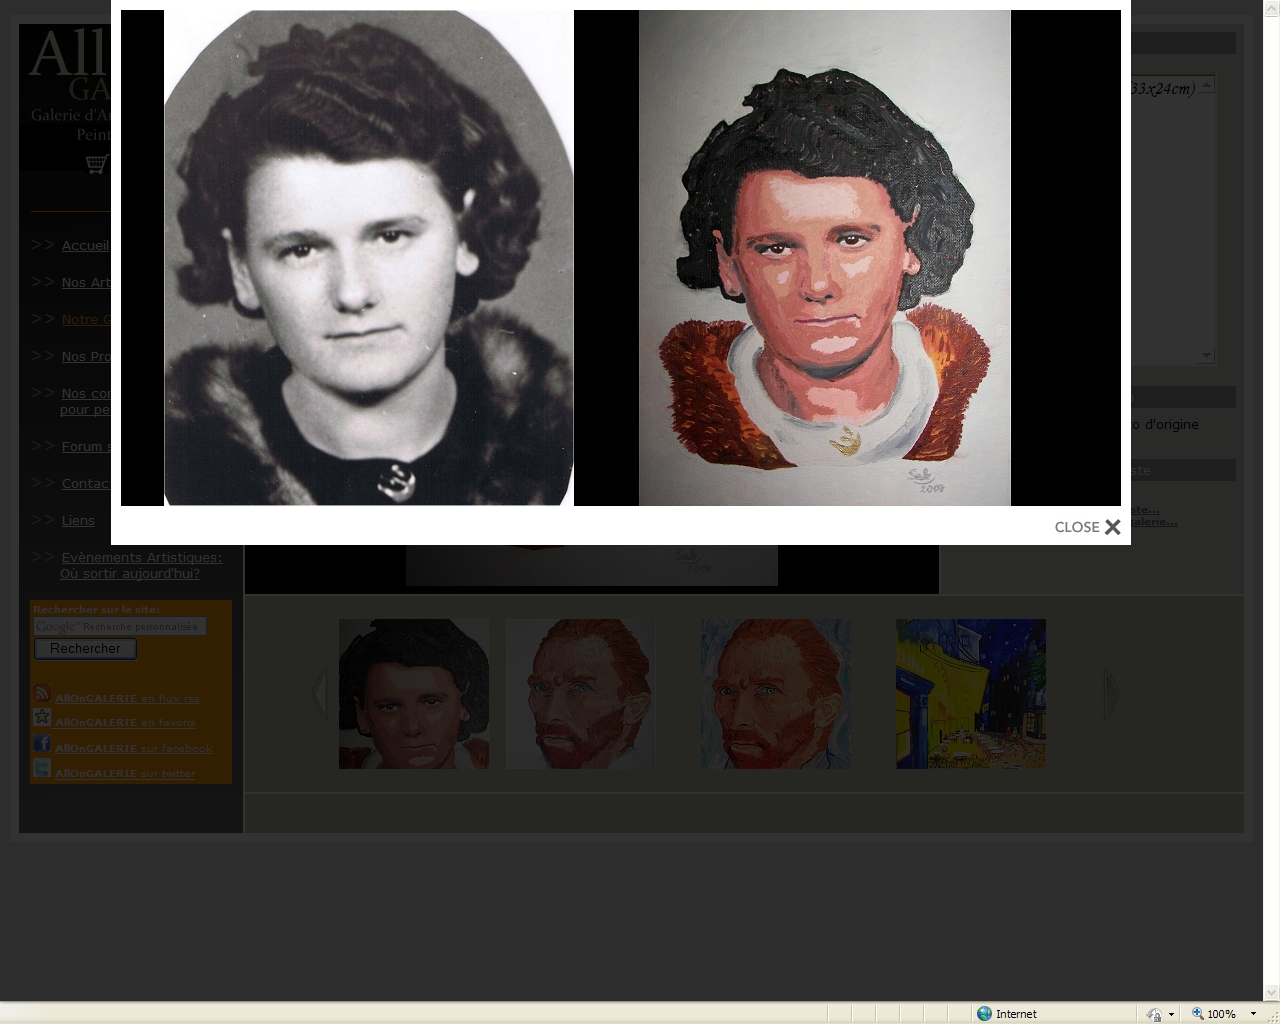The width and height of the screenshot is (1280, 1024).
Task: Click the right carousel arrow
Action: (x=1110, y=694)
